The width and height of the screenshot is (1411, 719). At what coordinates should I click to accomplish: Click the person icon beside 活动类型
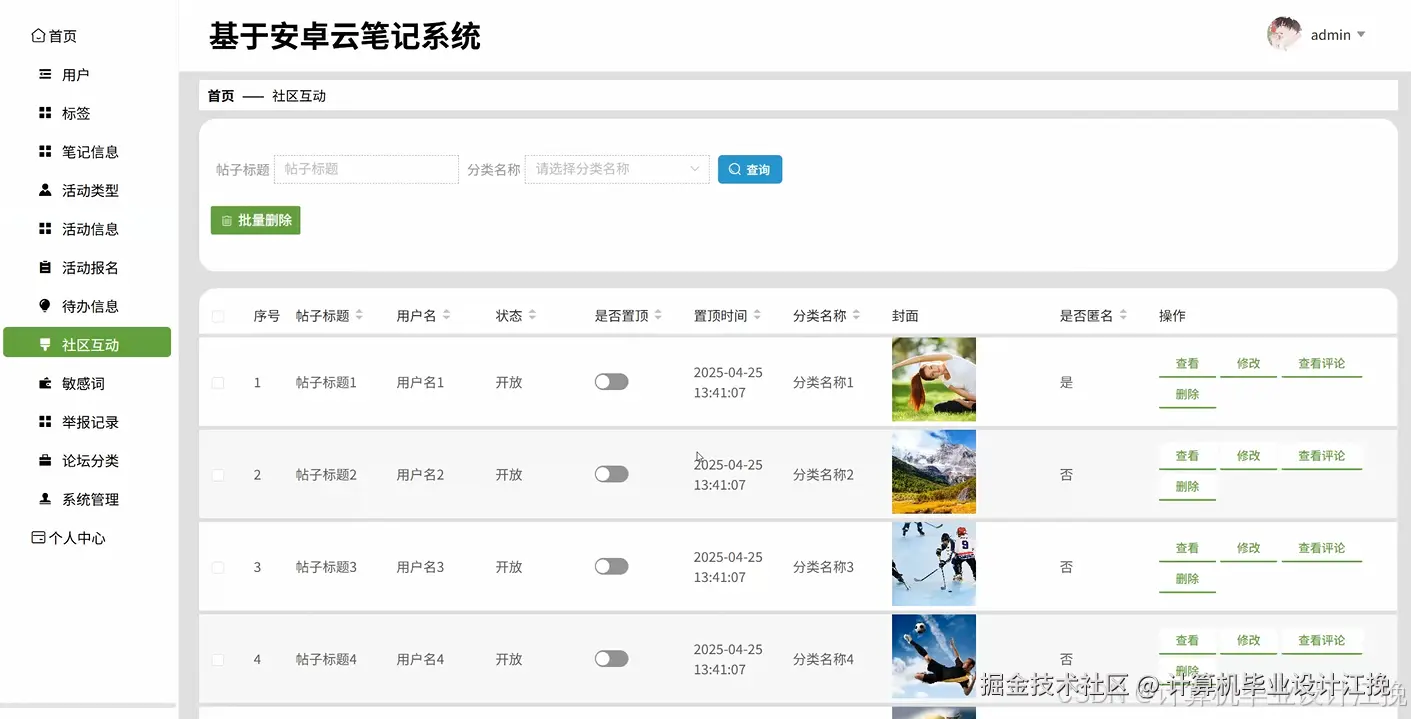click(45, 189)
